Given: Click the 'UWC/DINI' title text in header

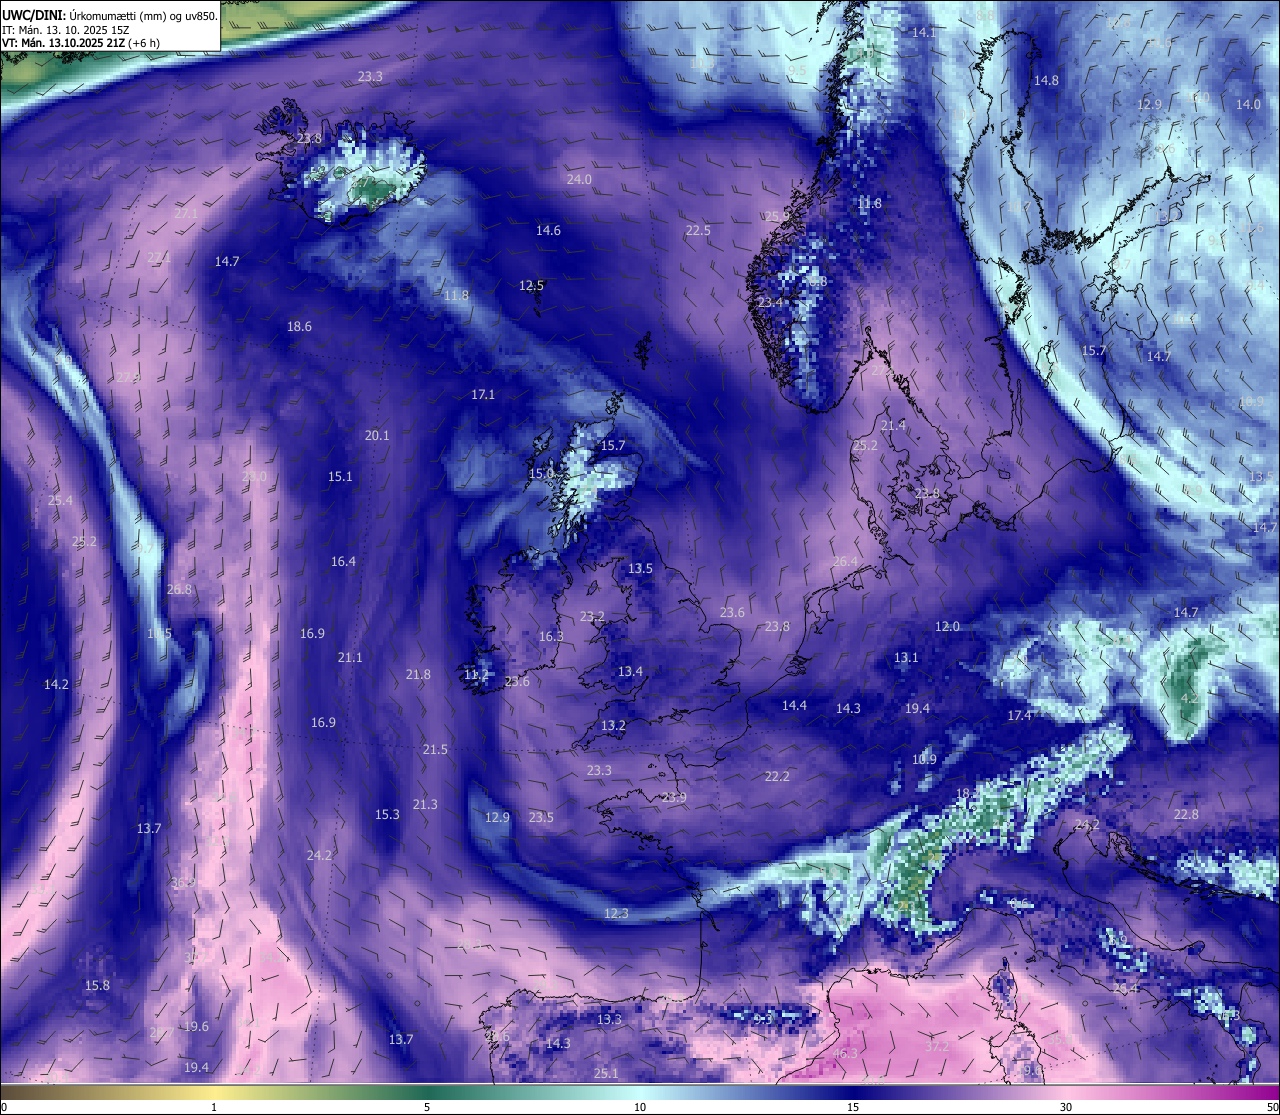Looking at the screenshot, I should 33,15.
